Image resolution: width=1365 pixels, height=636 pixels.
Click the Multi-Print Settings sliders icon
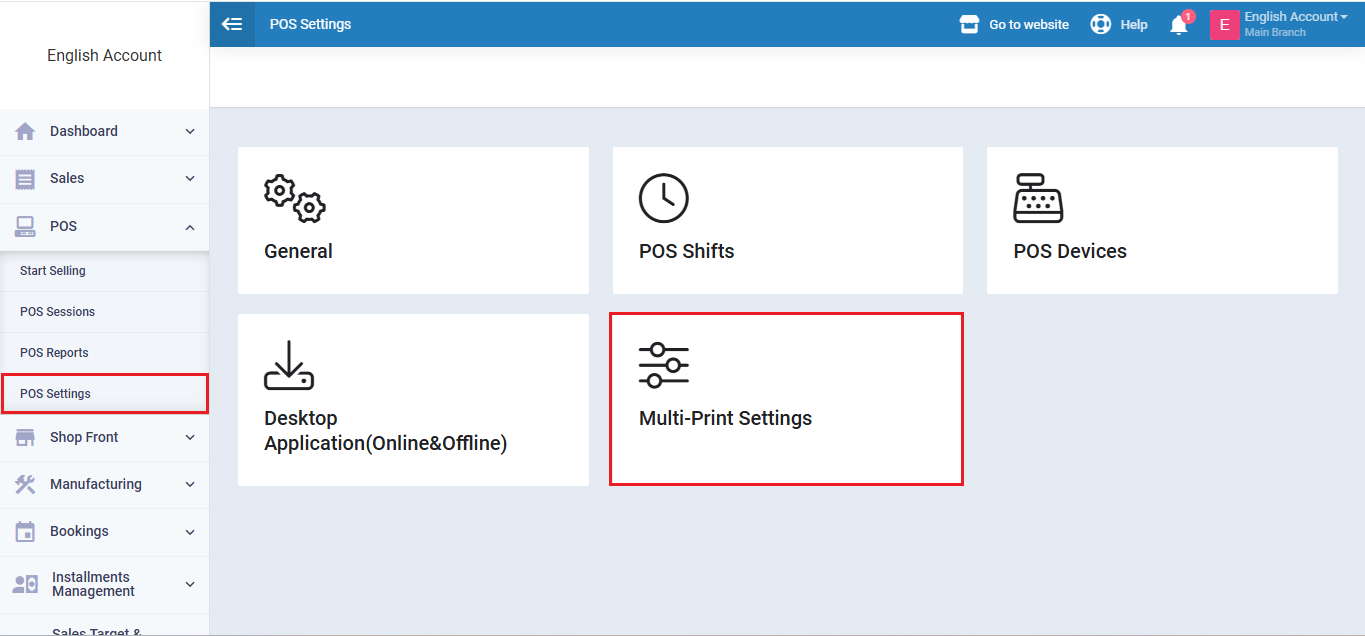(x=664, y=365)
